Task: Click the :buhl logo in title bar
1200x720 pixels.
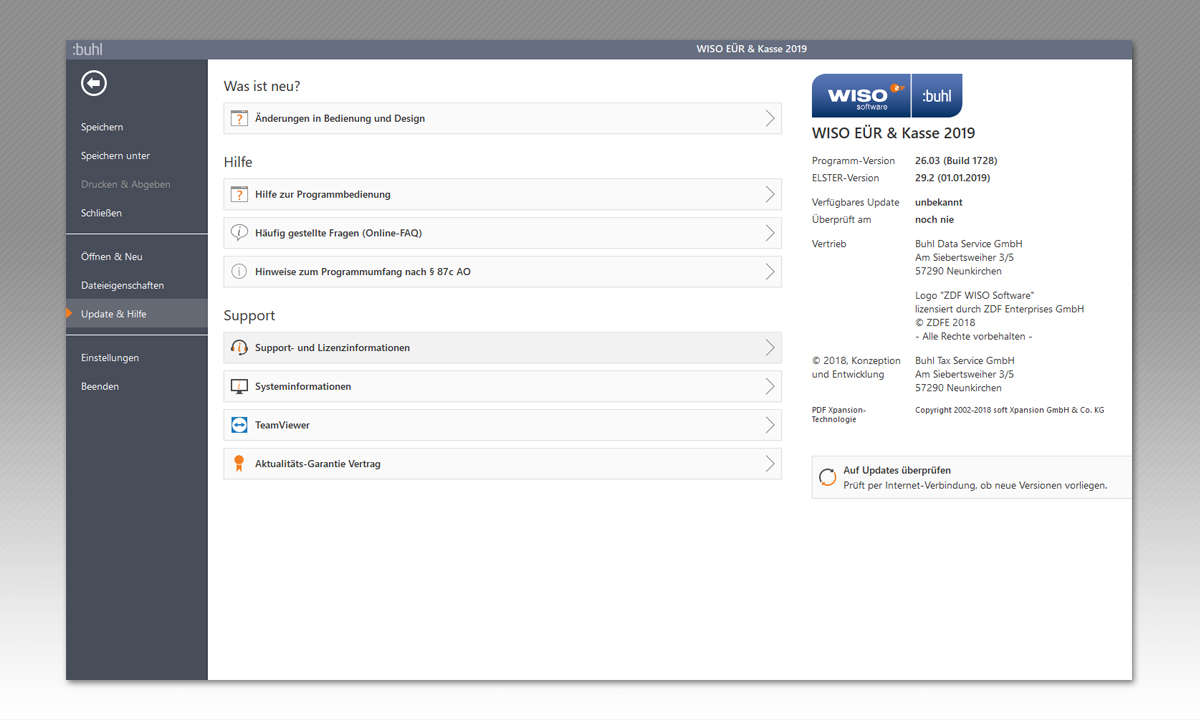Action: 87,49
